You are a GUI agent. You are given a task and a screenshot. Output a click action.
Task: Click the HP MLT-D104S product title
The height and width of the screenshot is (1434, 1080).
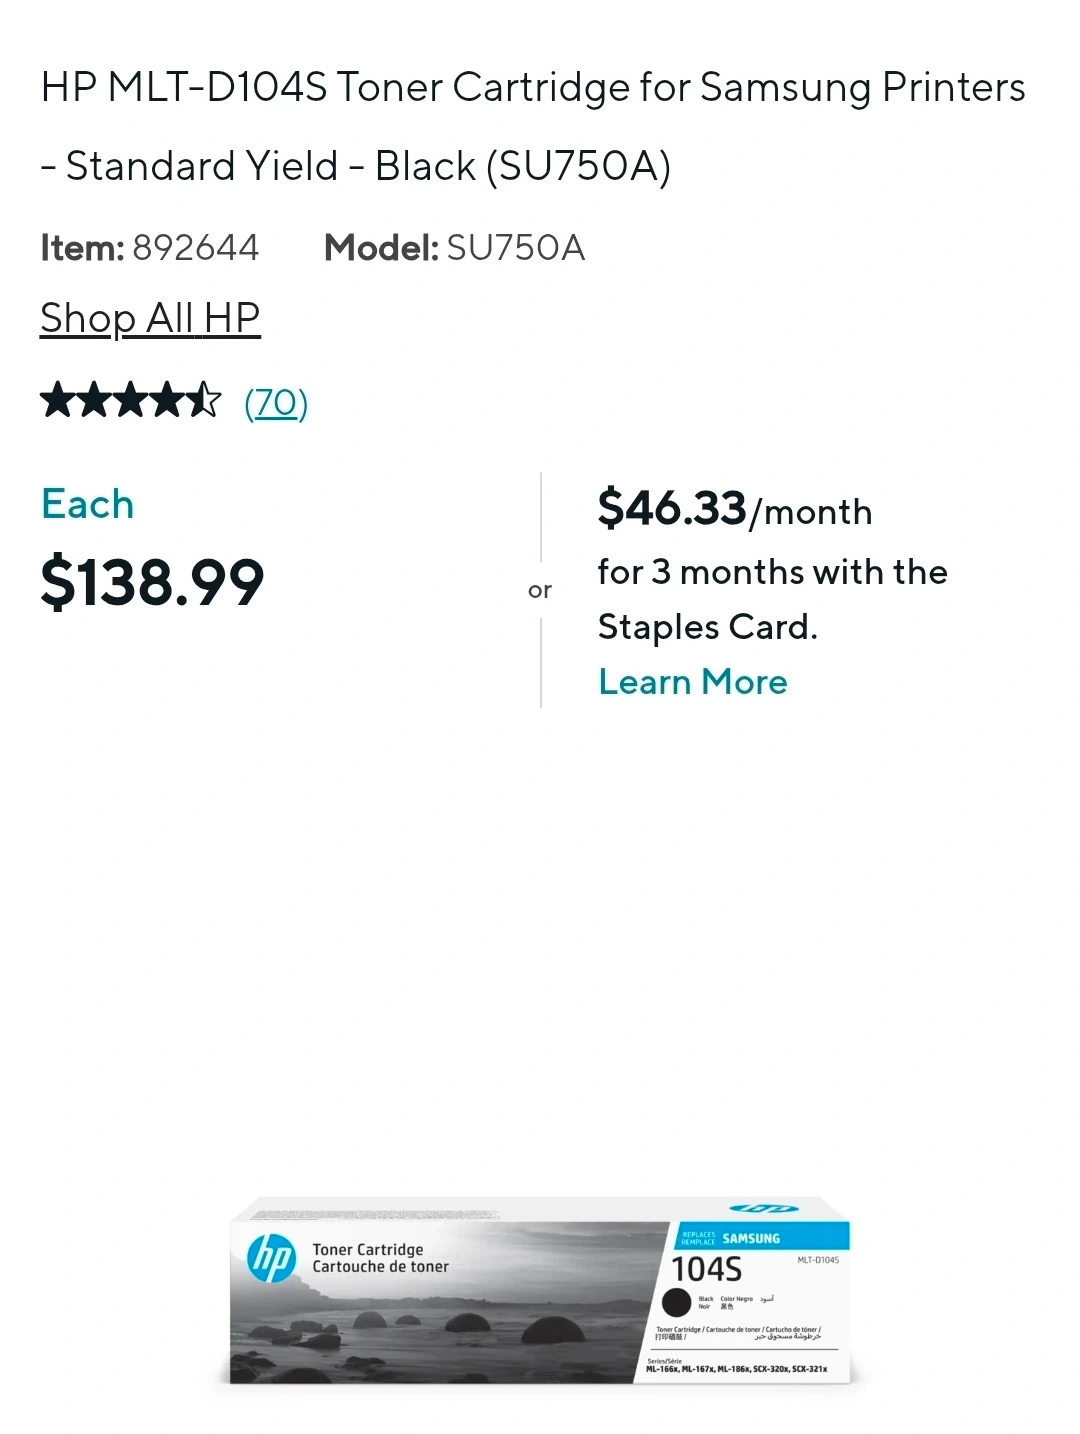coord(533,126)
